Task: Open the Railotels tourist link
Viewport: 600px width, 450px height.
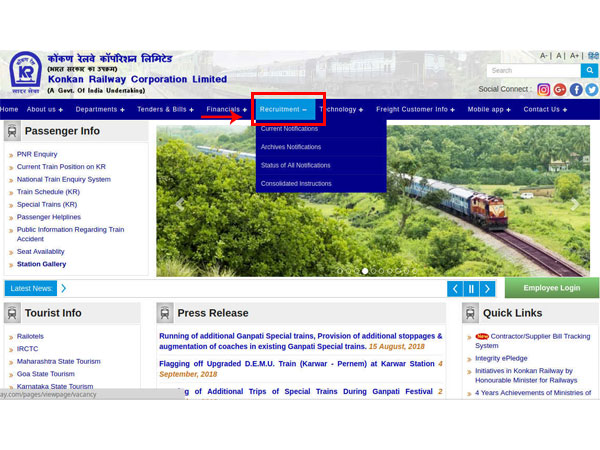Action: [30, 336]
